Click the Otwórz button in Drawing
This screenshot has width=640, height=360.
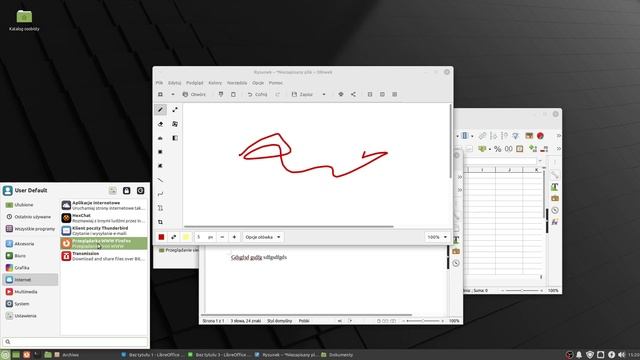click(194, 94)
